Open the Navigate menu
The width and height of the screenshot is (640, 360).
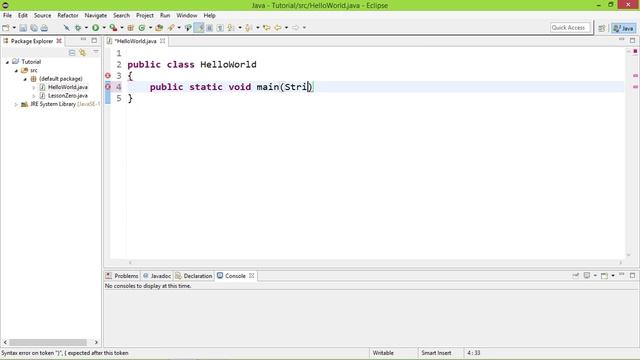96,16
